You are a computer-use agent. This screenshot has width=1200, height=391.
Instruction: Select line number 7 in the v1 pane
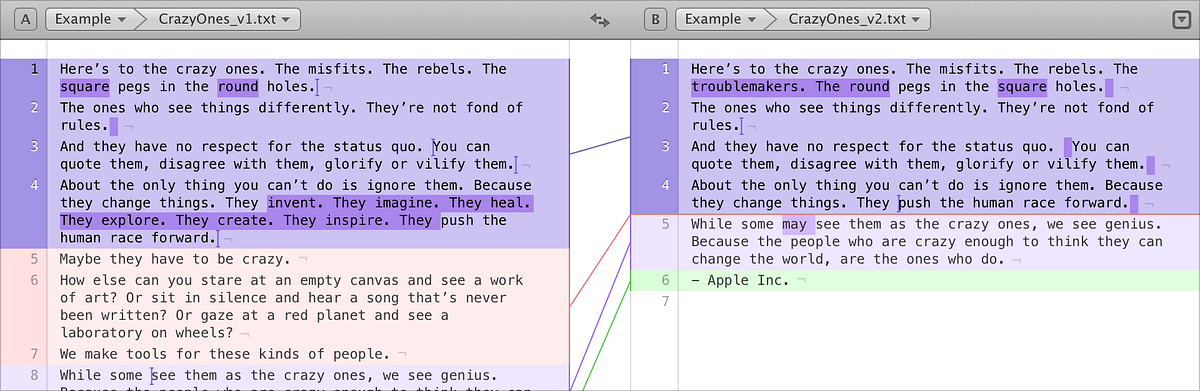(x=35, y=354)
